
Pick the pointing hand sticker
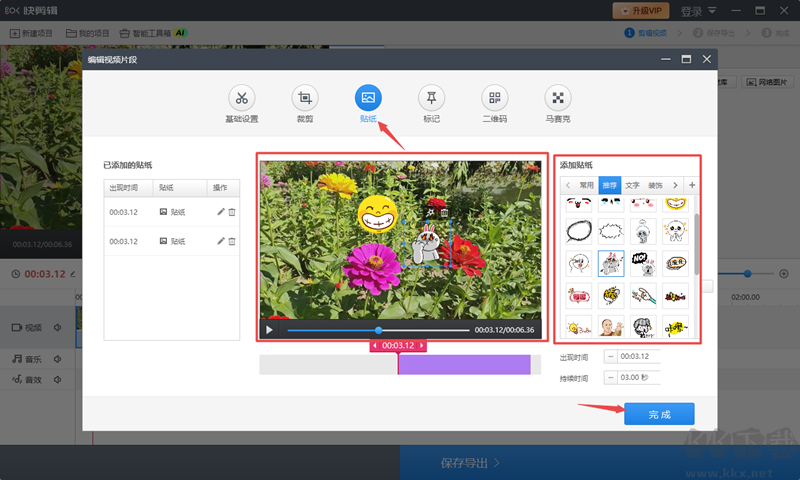[643, 296]
